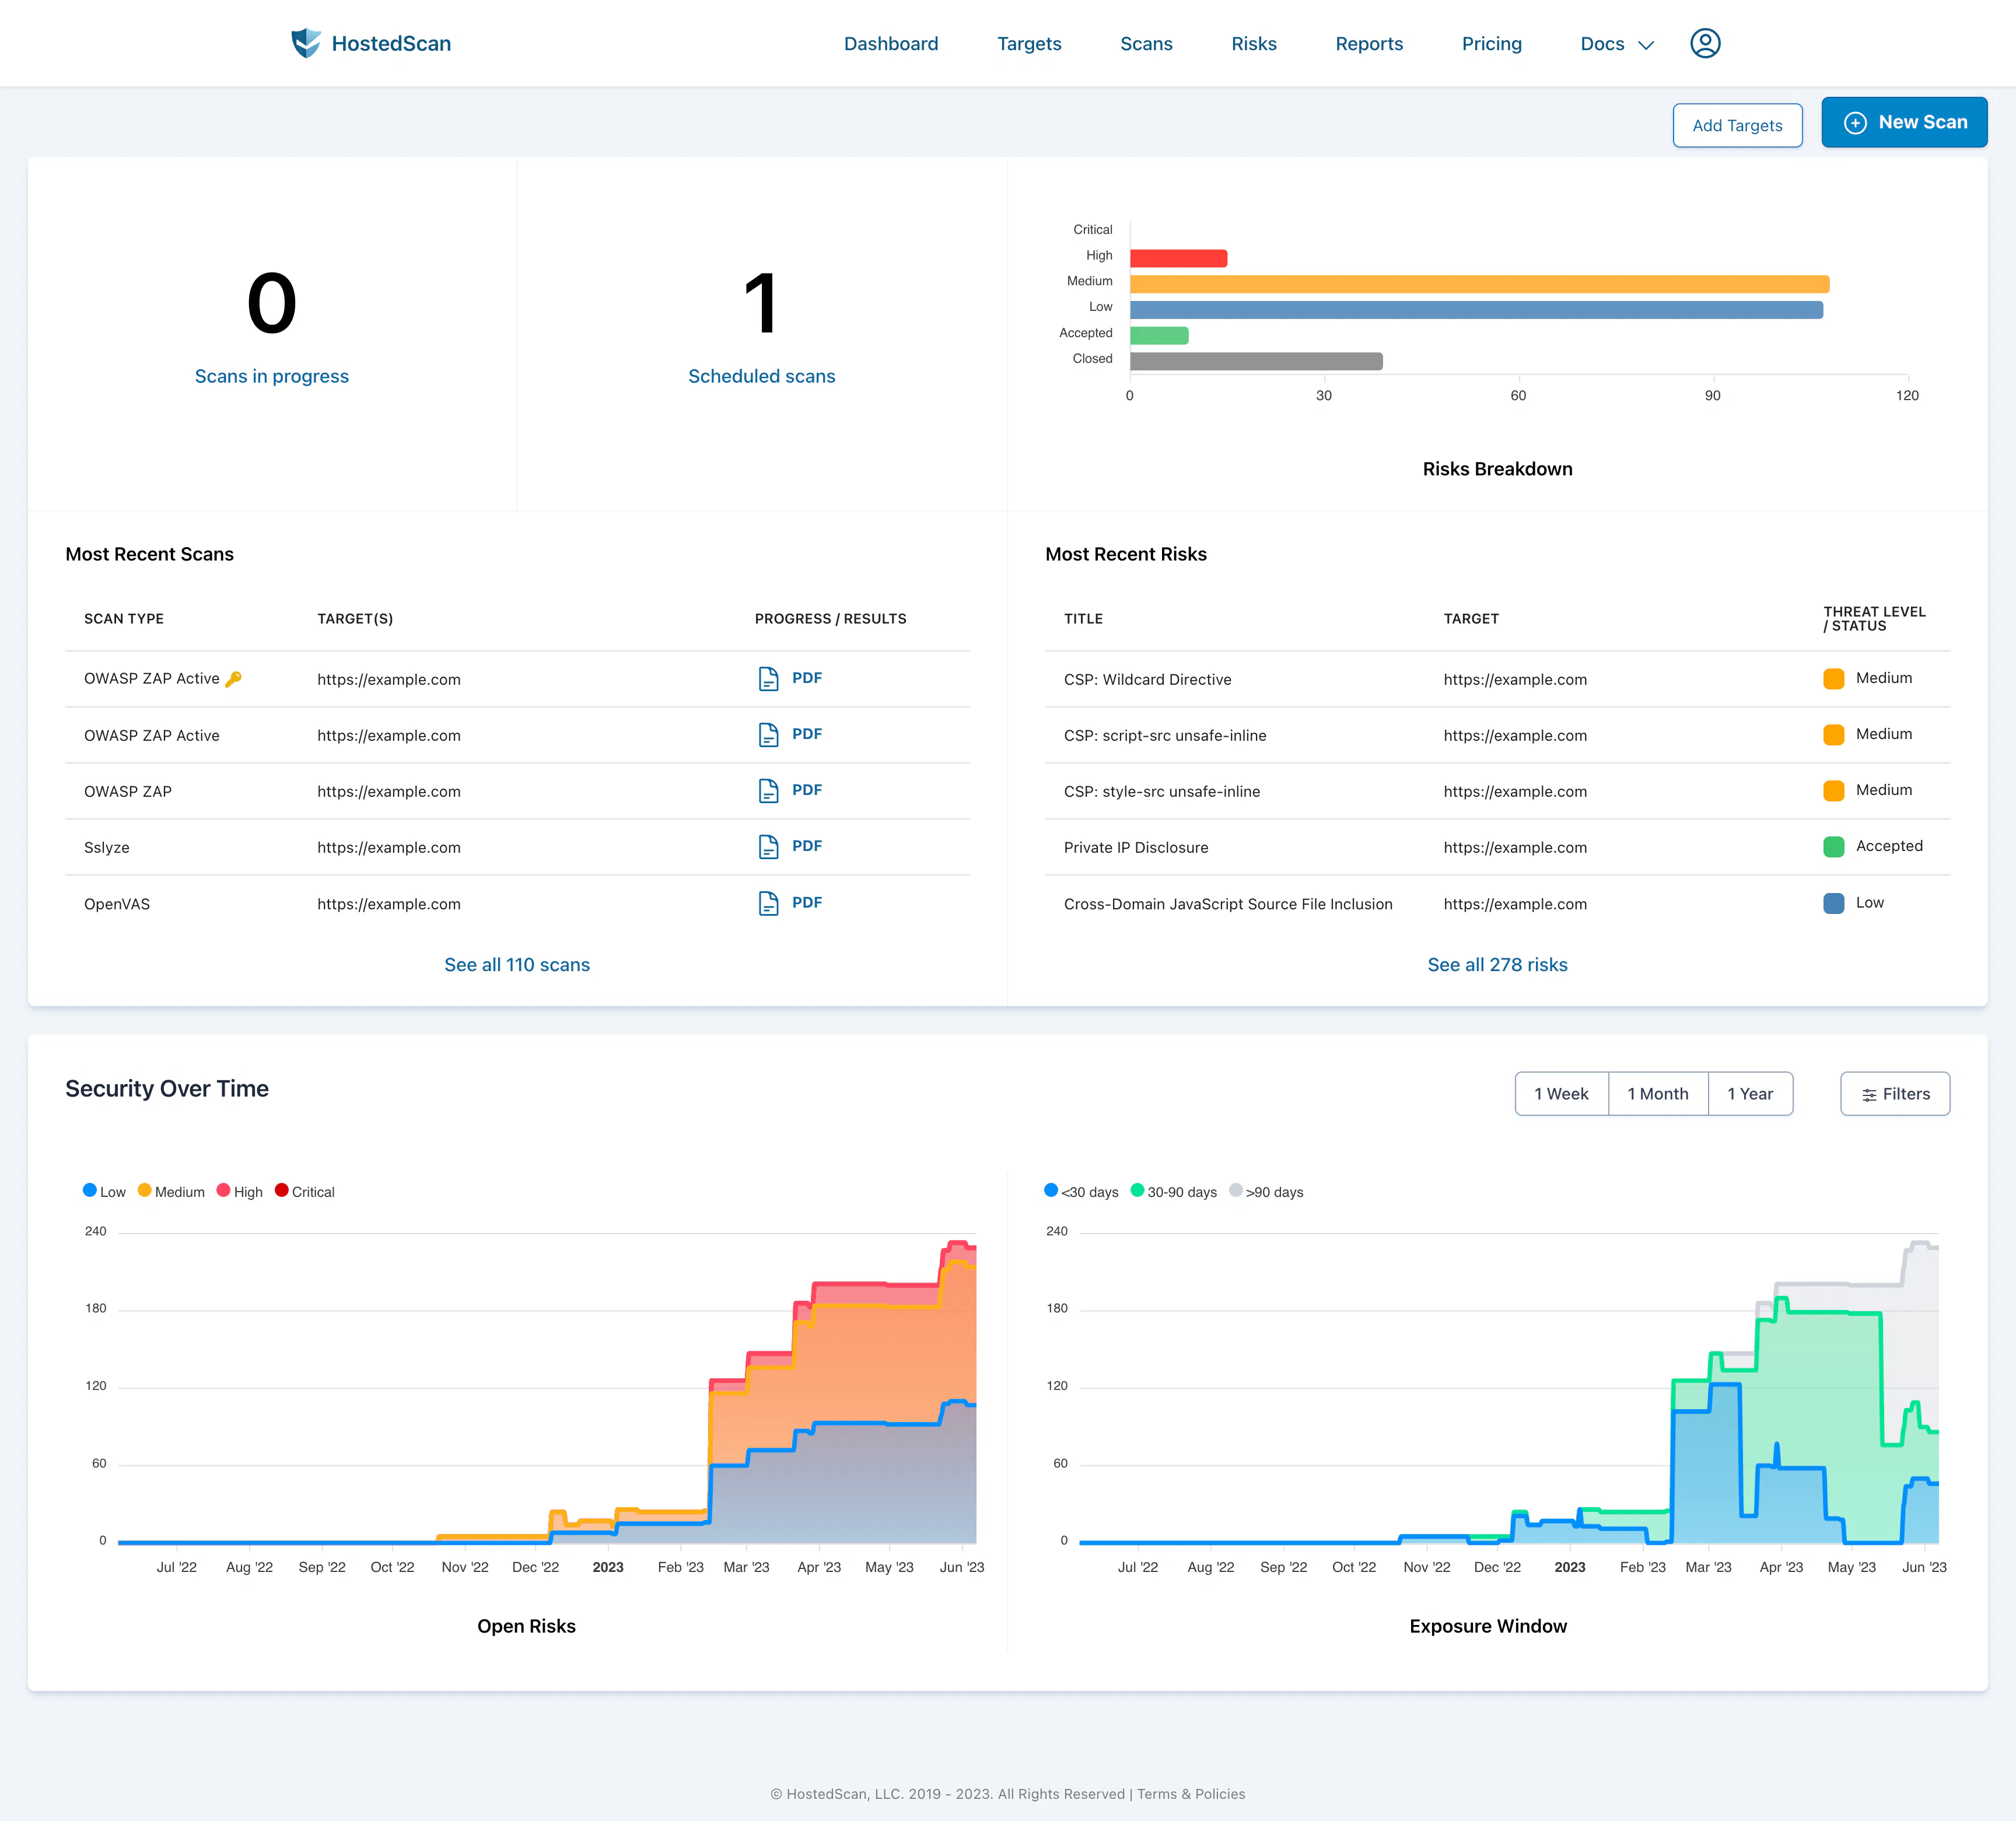Toggle Medium series in Open Risks legend
Image resolution: width=2016 pixels, height=1821 pixels.
click(171, 1192)
